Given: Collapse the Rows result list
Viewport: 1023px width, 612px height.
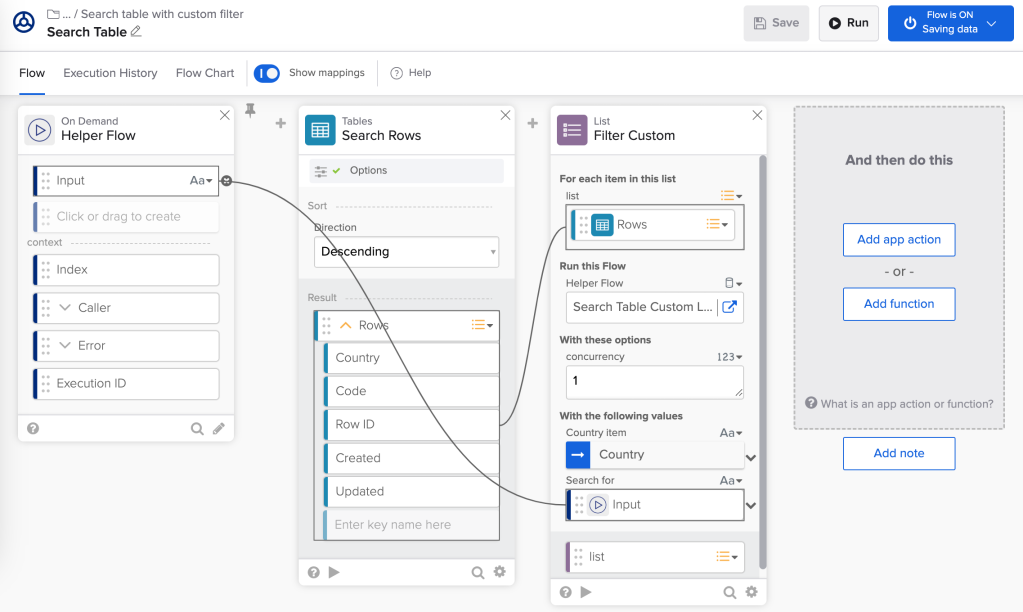Looking at the screenshot, I should [x=346, y=325].
